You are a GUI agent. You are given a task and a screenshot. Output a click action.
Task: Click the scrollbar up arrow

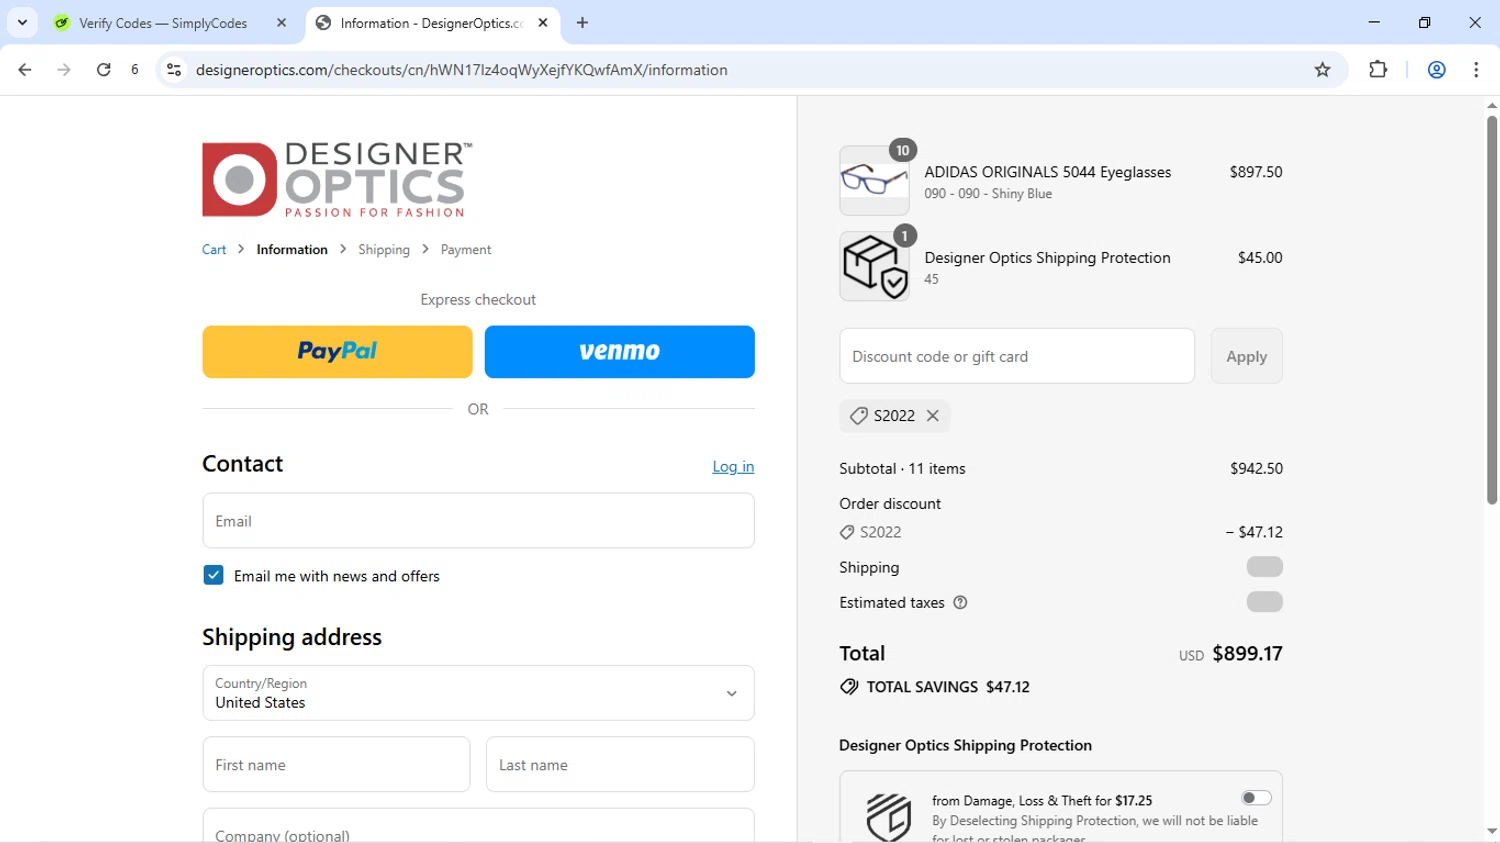pyautogui.click(x=1492, y=105)
